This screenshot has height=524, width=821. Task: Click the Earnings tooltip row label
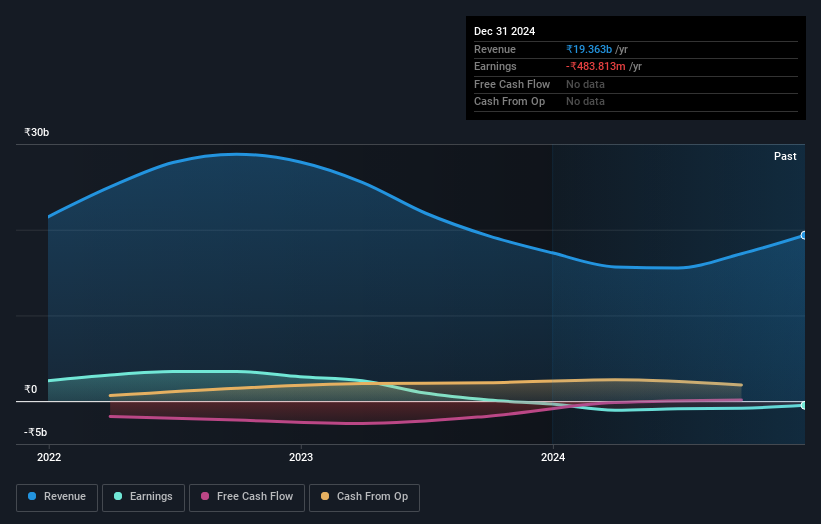495,66
